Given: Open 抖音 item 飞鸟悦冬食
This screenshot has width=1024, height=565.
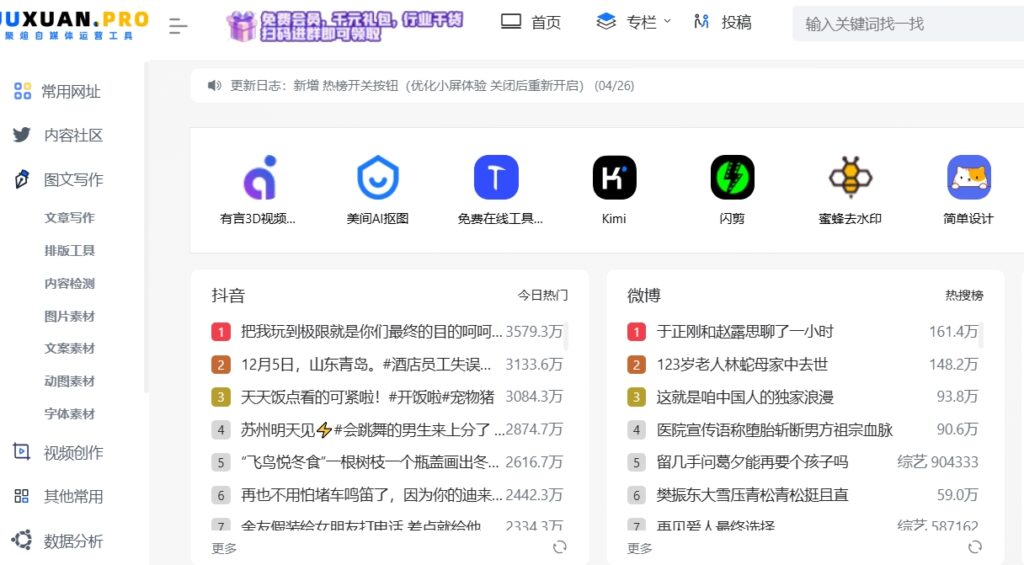Looking at the screenshot, I should [370, 462].
